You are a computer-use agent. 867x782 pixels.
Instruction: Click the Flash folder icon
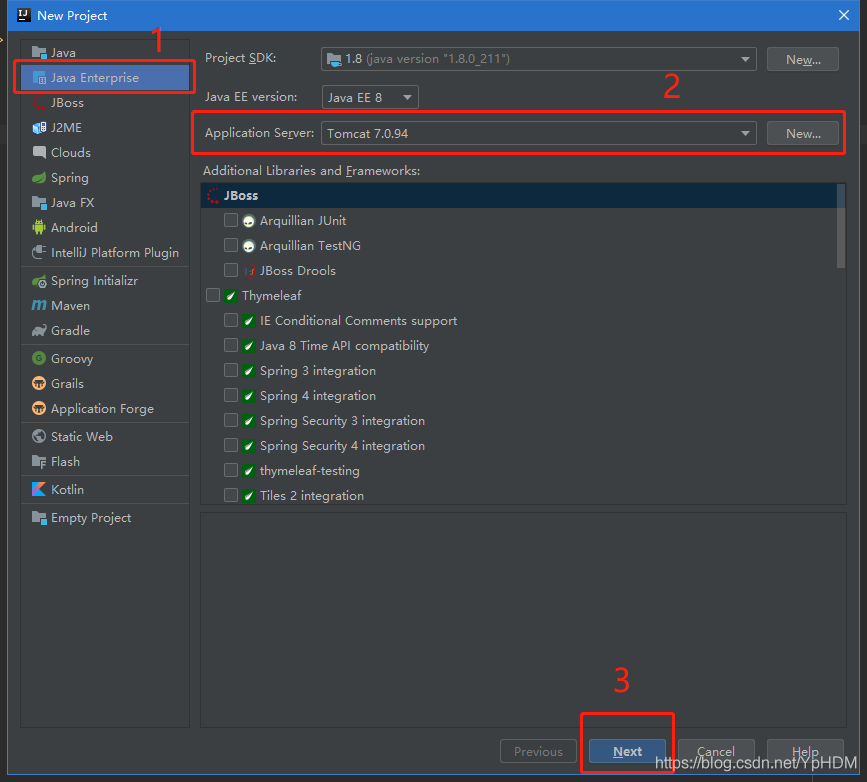coord(39,461)
